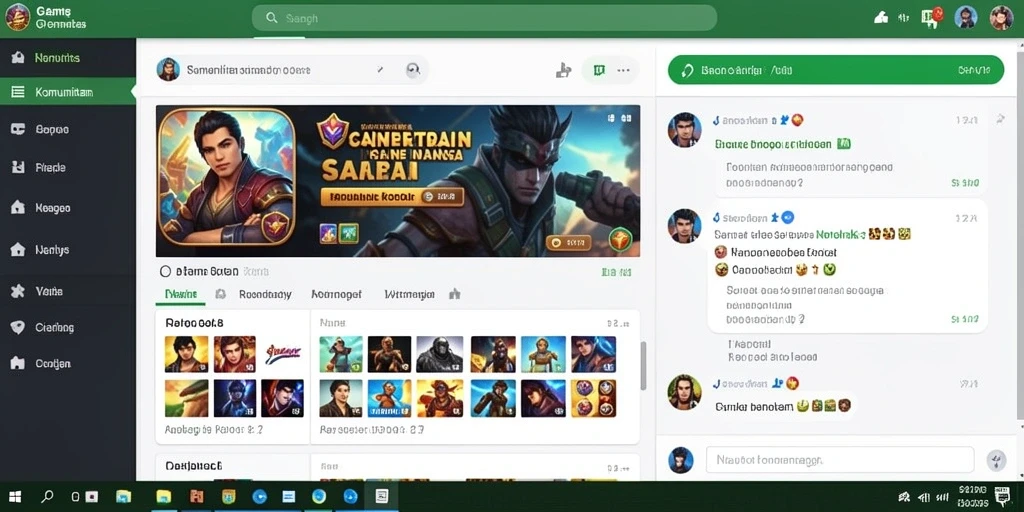Open the notification center in the system tray
Image resolution: width=1024 pixels, height=512 pixels.
pyautogui.click(x=1002, y=495)
